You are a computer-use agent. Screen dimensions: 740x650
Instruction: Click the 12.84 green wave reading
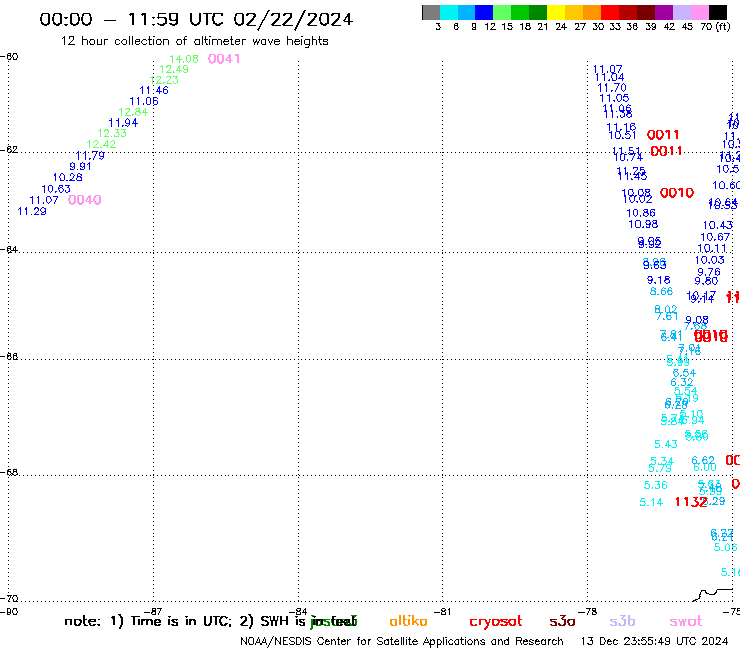[x=133, y=112]
